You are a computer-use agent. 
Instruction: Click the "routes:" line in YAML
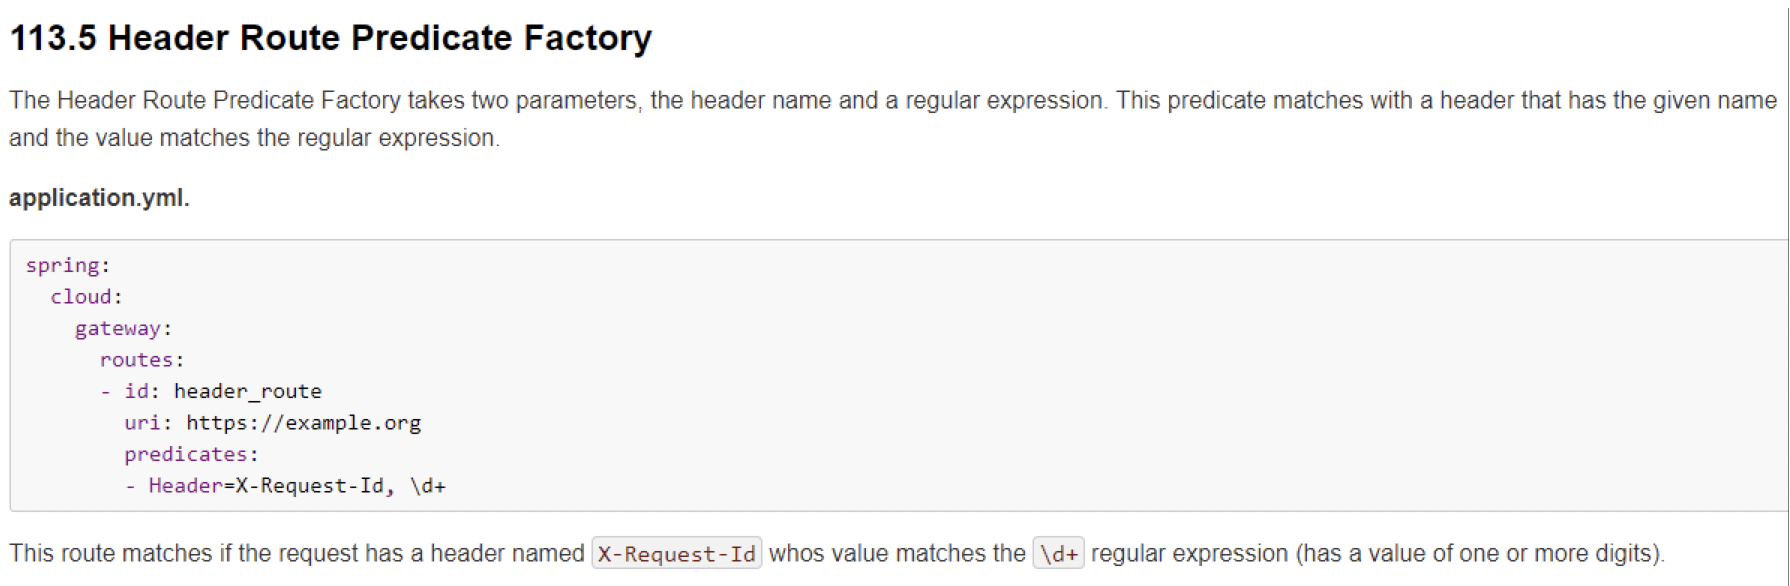pyautogui.click(x=142, y=360)
